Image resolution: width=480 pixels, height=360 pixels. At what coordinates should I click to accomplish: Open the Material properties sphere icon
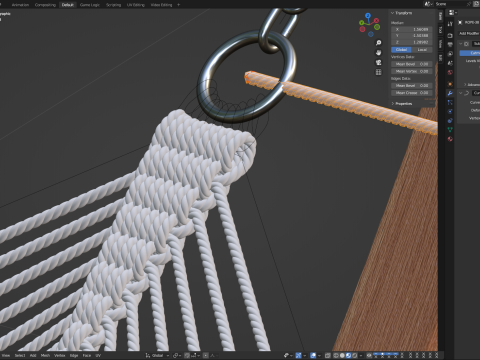pyautogui.click(x=450, y=139)
